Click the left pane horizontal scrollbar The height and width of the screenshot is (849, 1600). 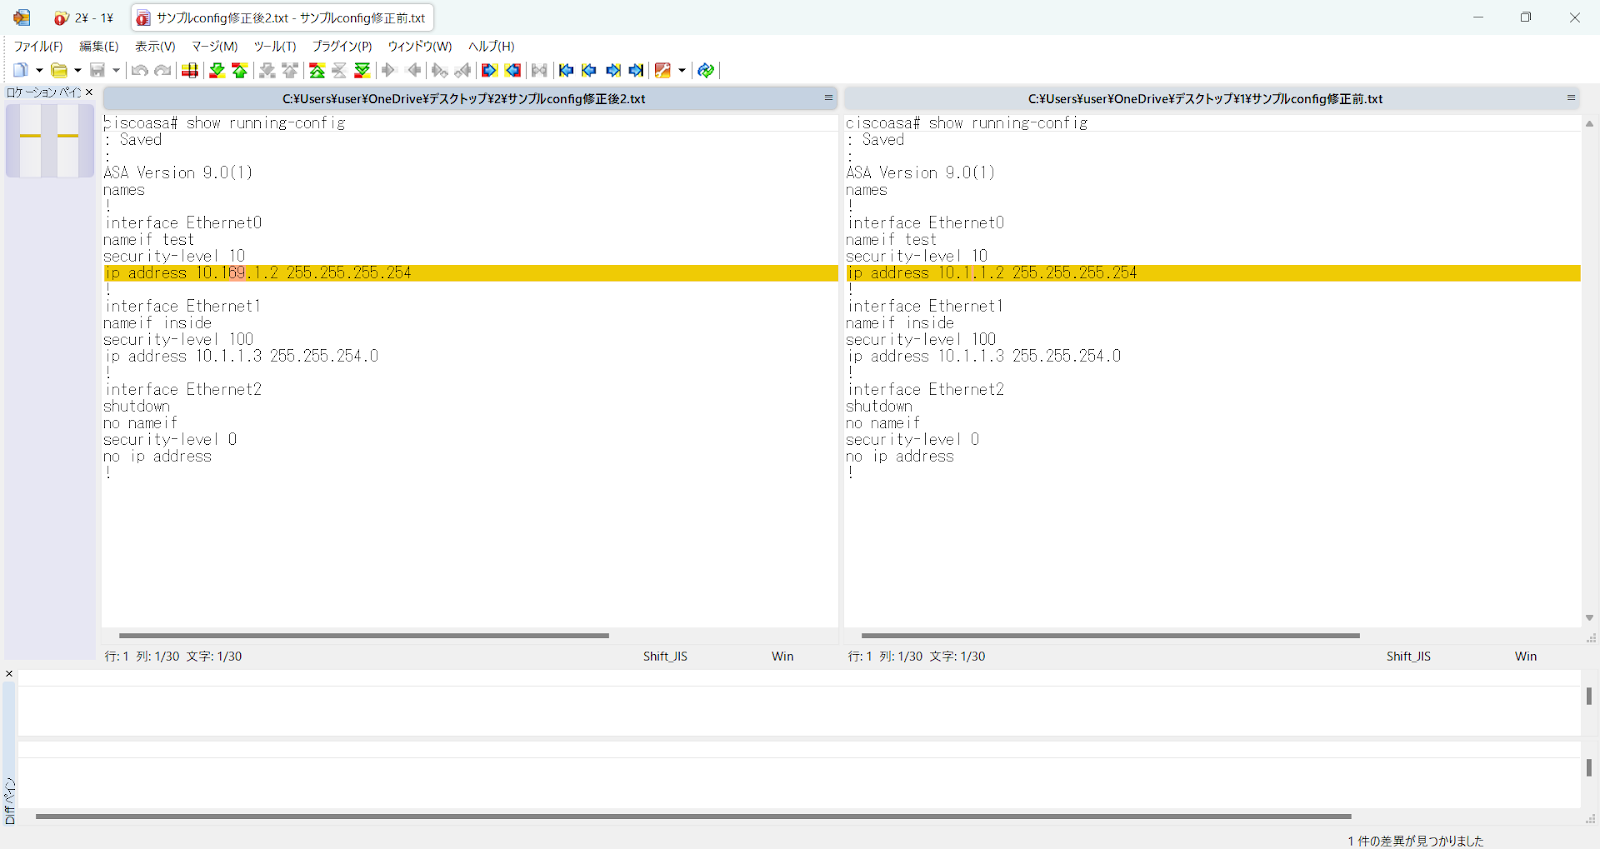point(364,635)
